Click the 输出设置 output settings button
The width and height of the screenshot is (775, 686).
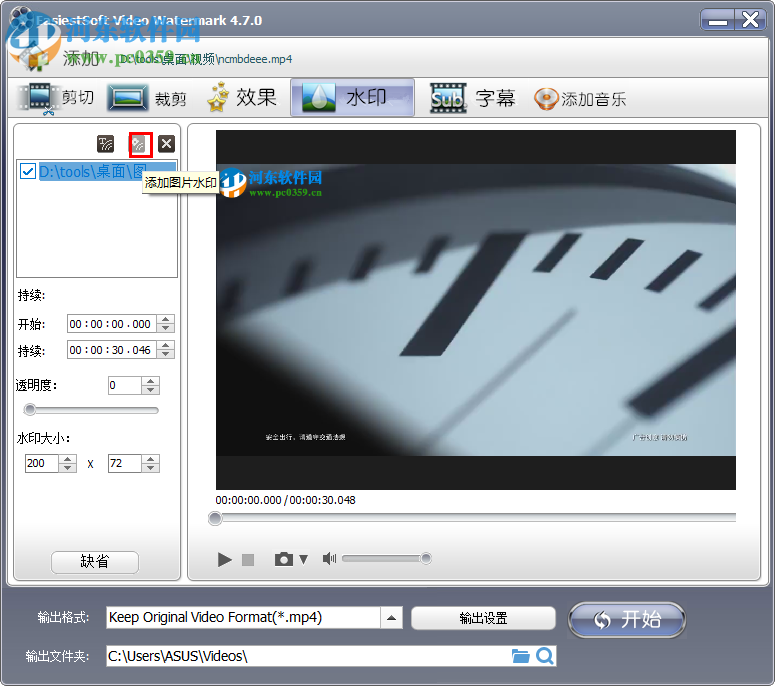pos(483,618)
